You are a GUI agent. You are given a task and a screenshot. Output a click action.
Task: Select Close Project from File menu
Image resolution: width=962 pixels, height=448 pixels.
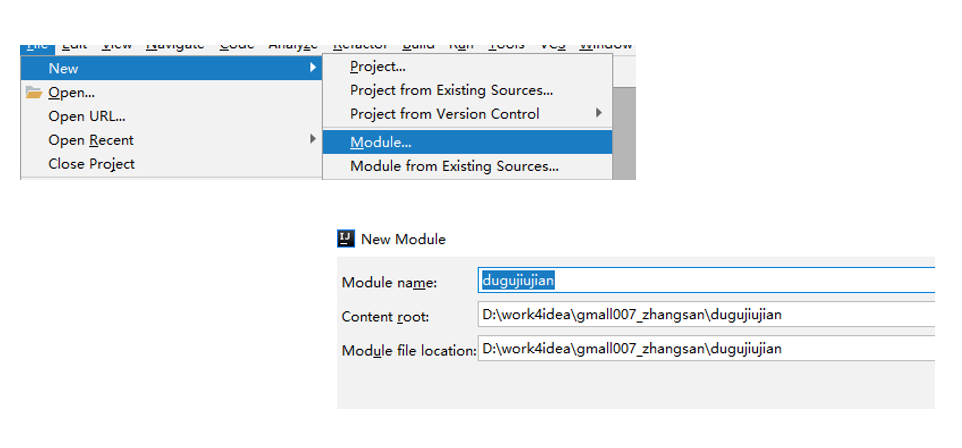pos(91,164)
